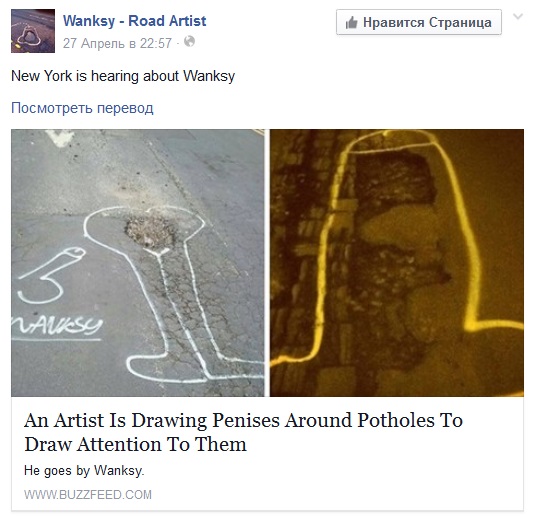
Task: Open the left photo with the white chalk outline
Action: click(x=138, y=263)
